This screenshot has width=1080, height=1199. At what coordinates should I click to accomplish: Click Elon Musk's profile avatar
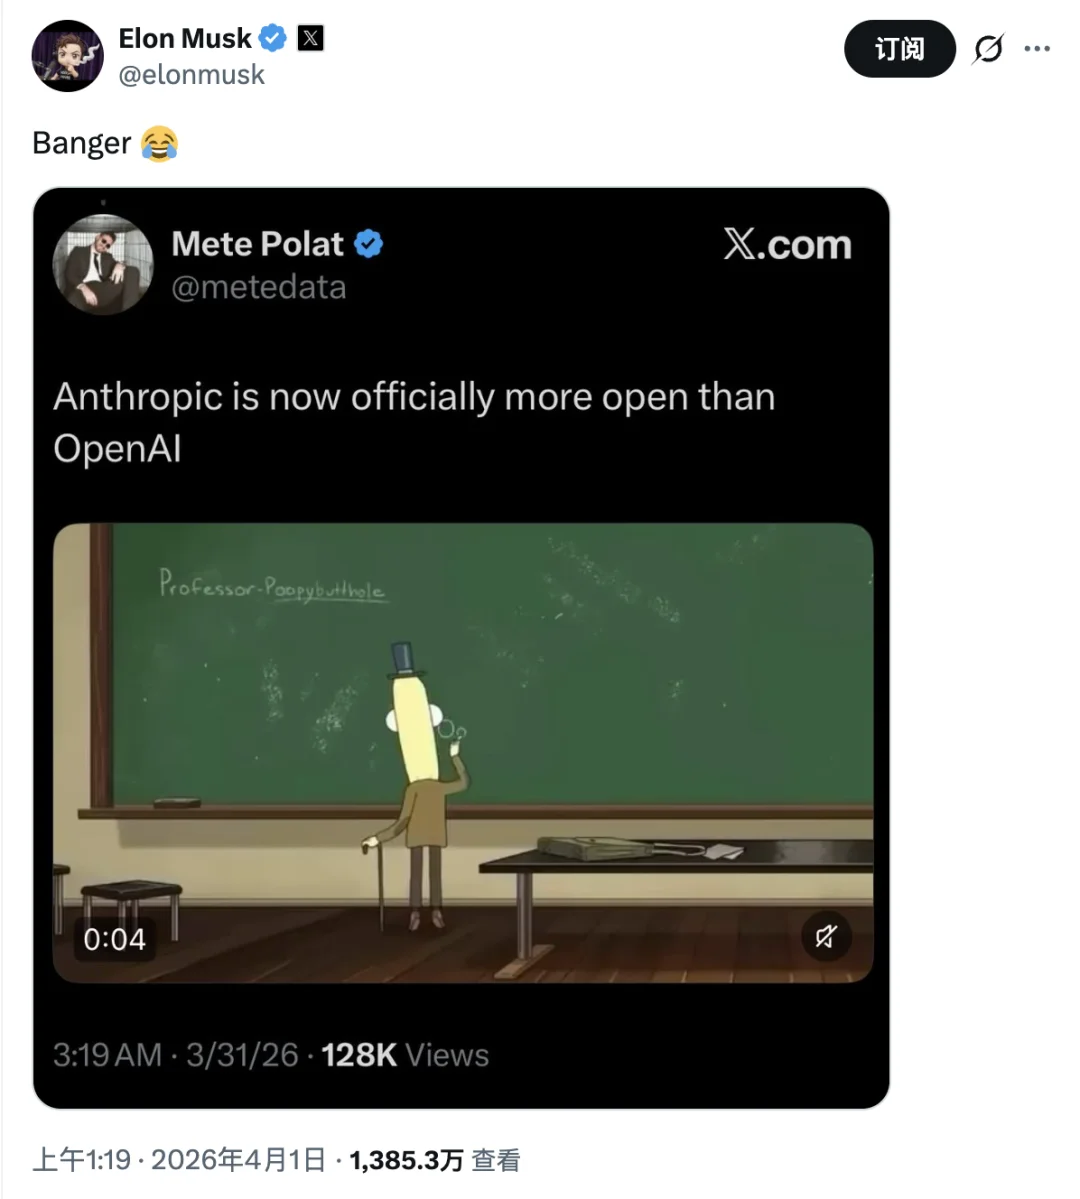68,56
